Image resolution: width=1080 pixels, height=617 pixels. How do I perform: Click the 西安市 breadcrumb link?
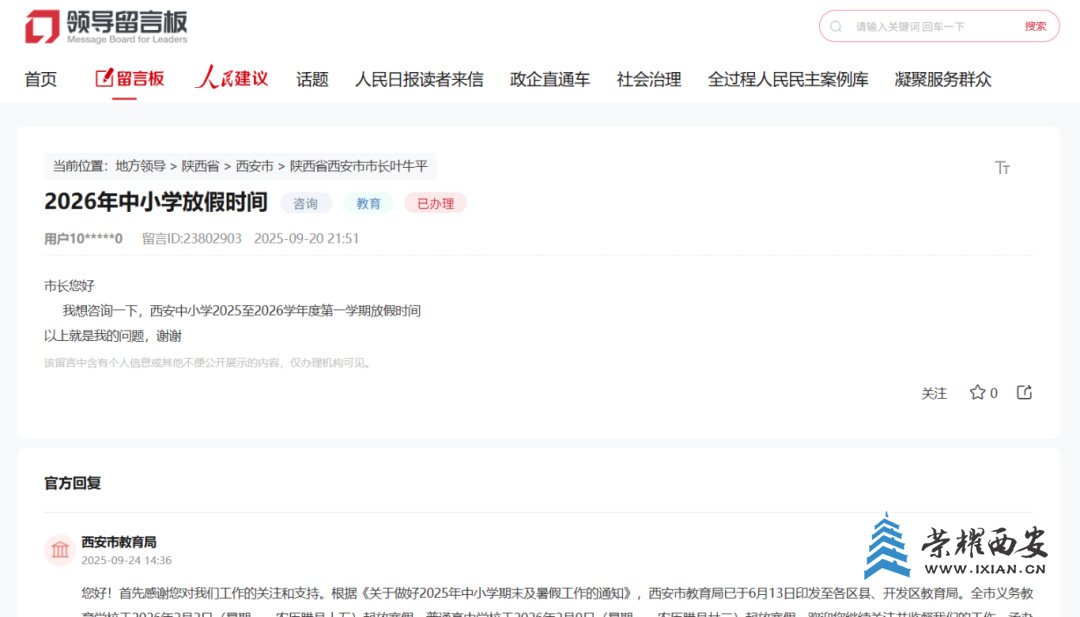254,166
